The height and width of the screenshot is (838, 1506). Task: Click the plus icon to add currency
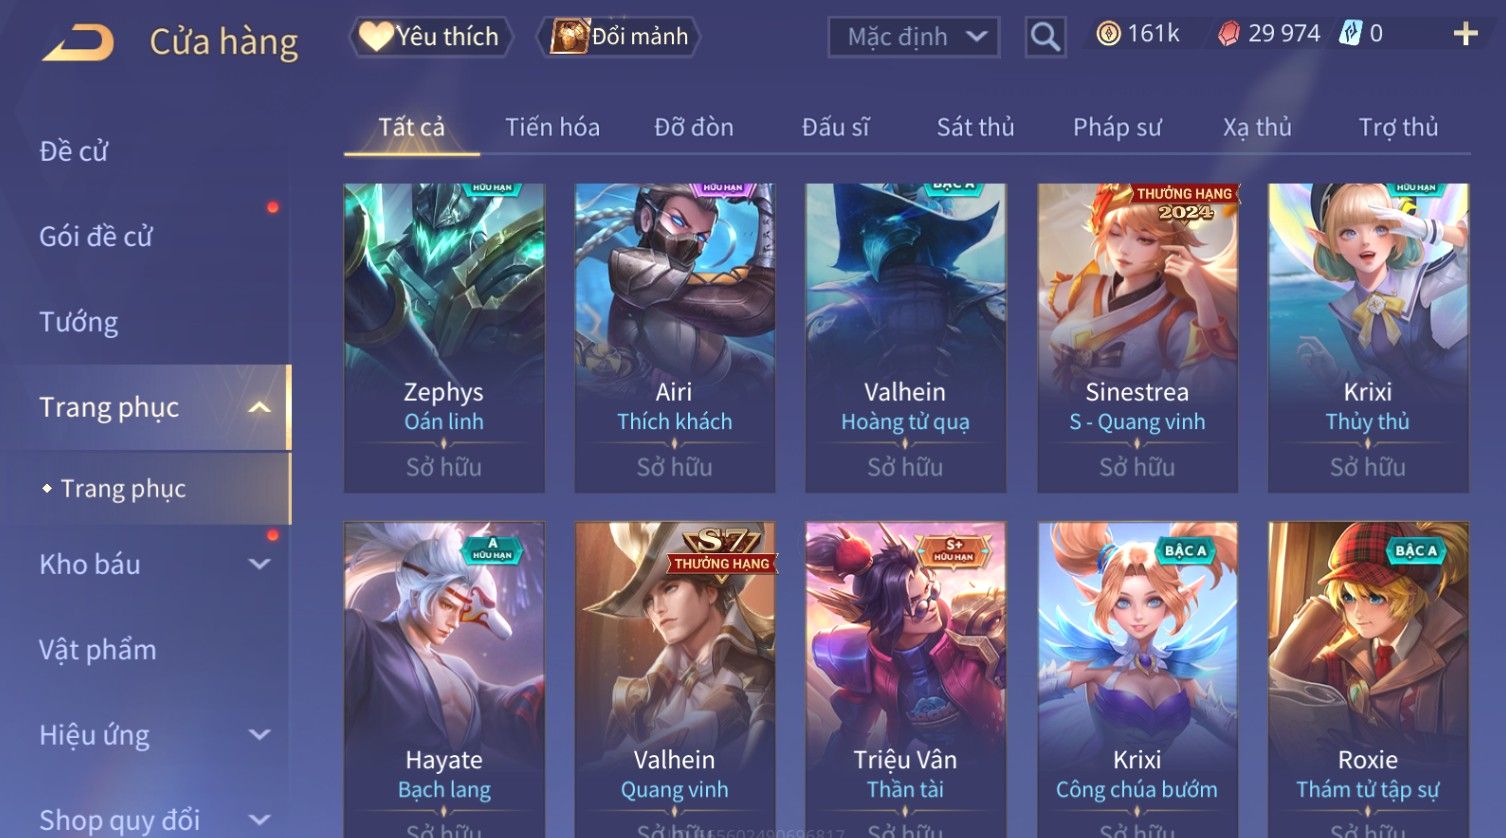coord(1465,34)
